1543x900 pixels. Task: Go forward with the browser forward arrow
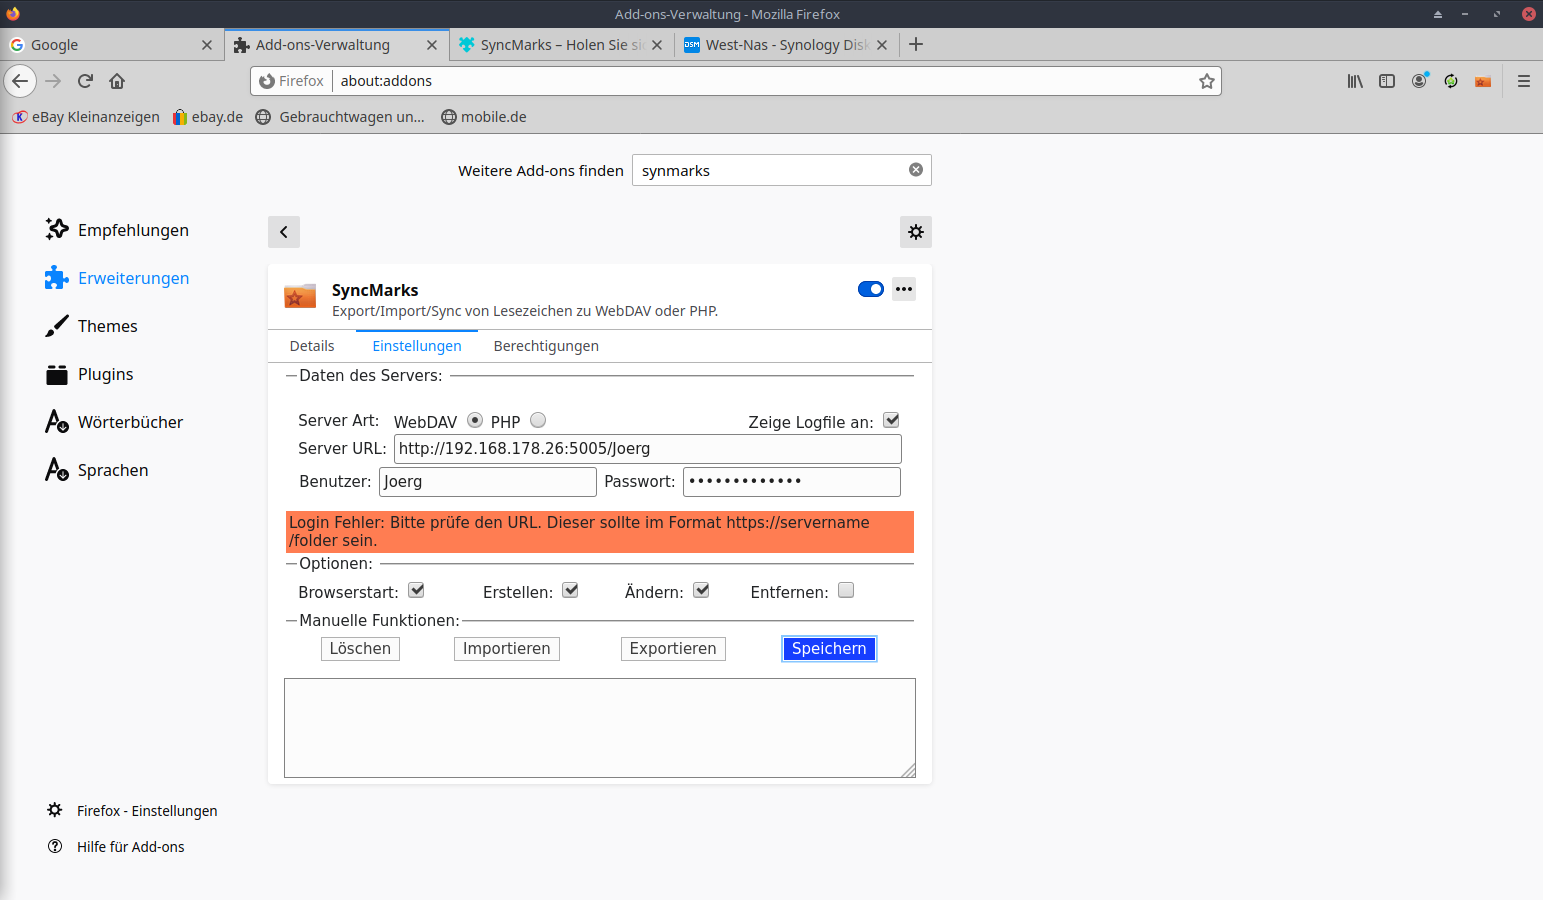point(54,81)
